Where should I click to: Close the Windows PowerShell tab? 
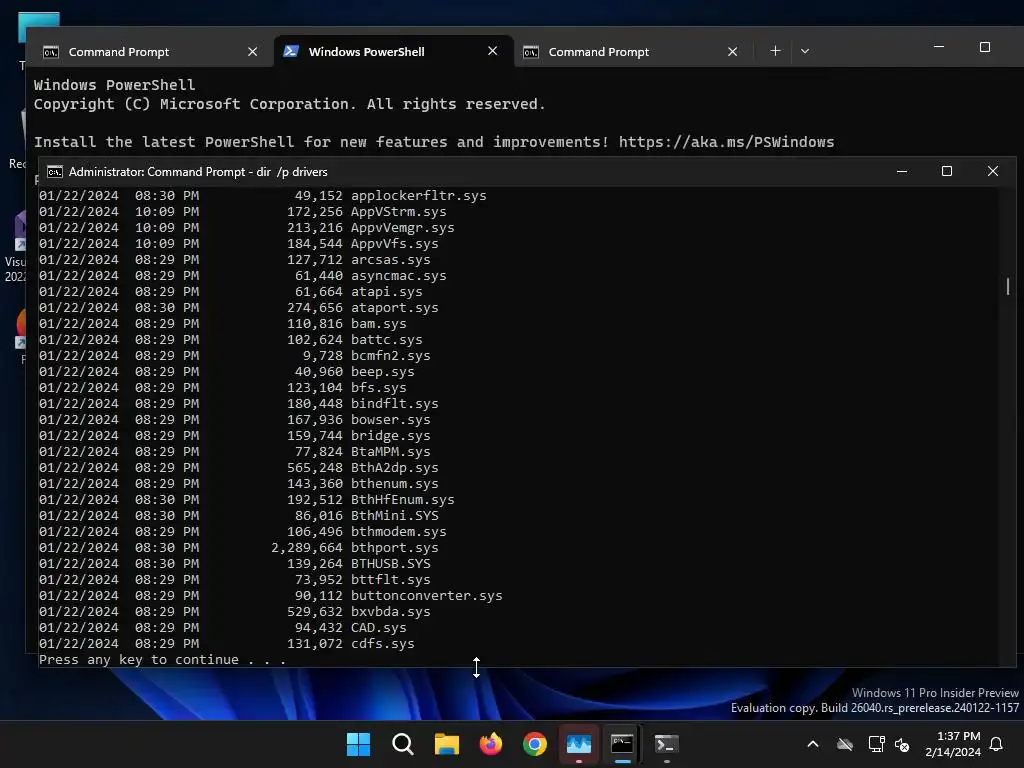[492, 51]
